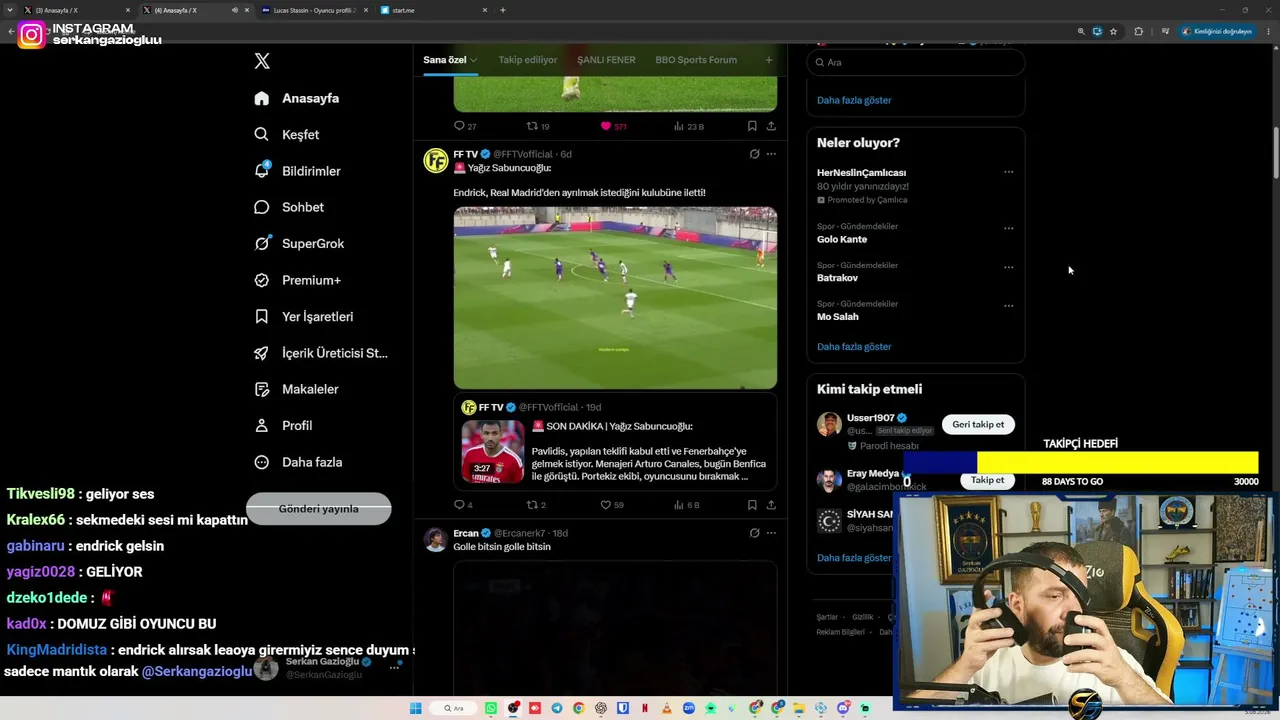1280x720 pixels.
Task: Open the FF TV profile avatar
Action: [x=436, y=160]
